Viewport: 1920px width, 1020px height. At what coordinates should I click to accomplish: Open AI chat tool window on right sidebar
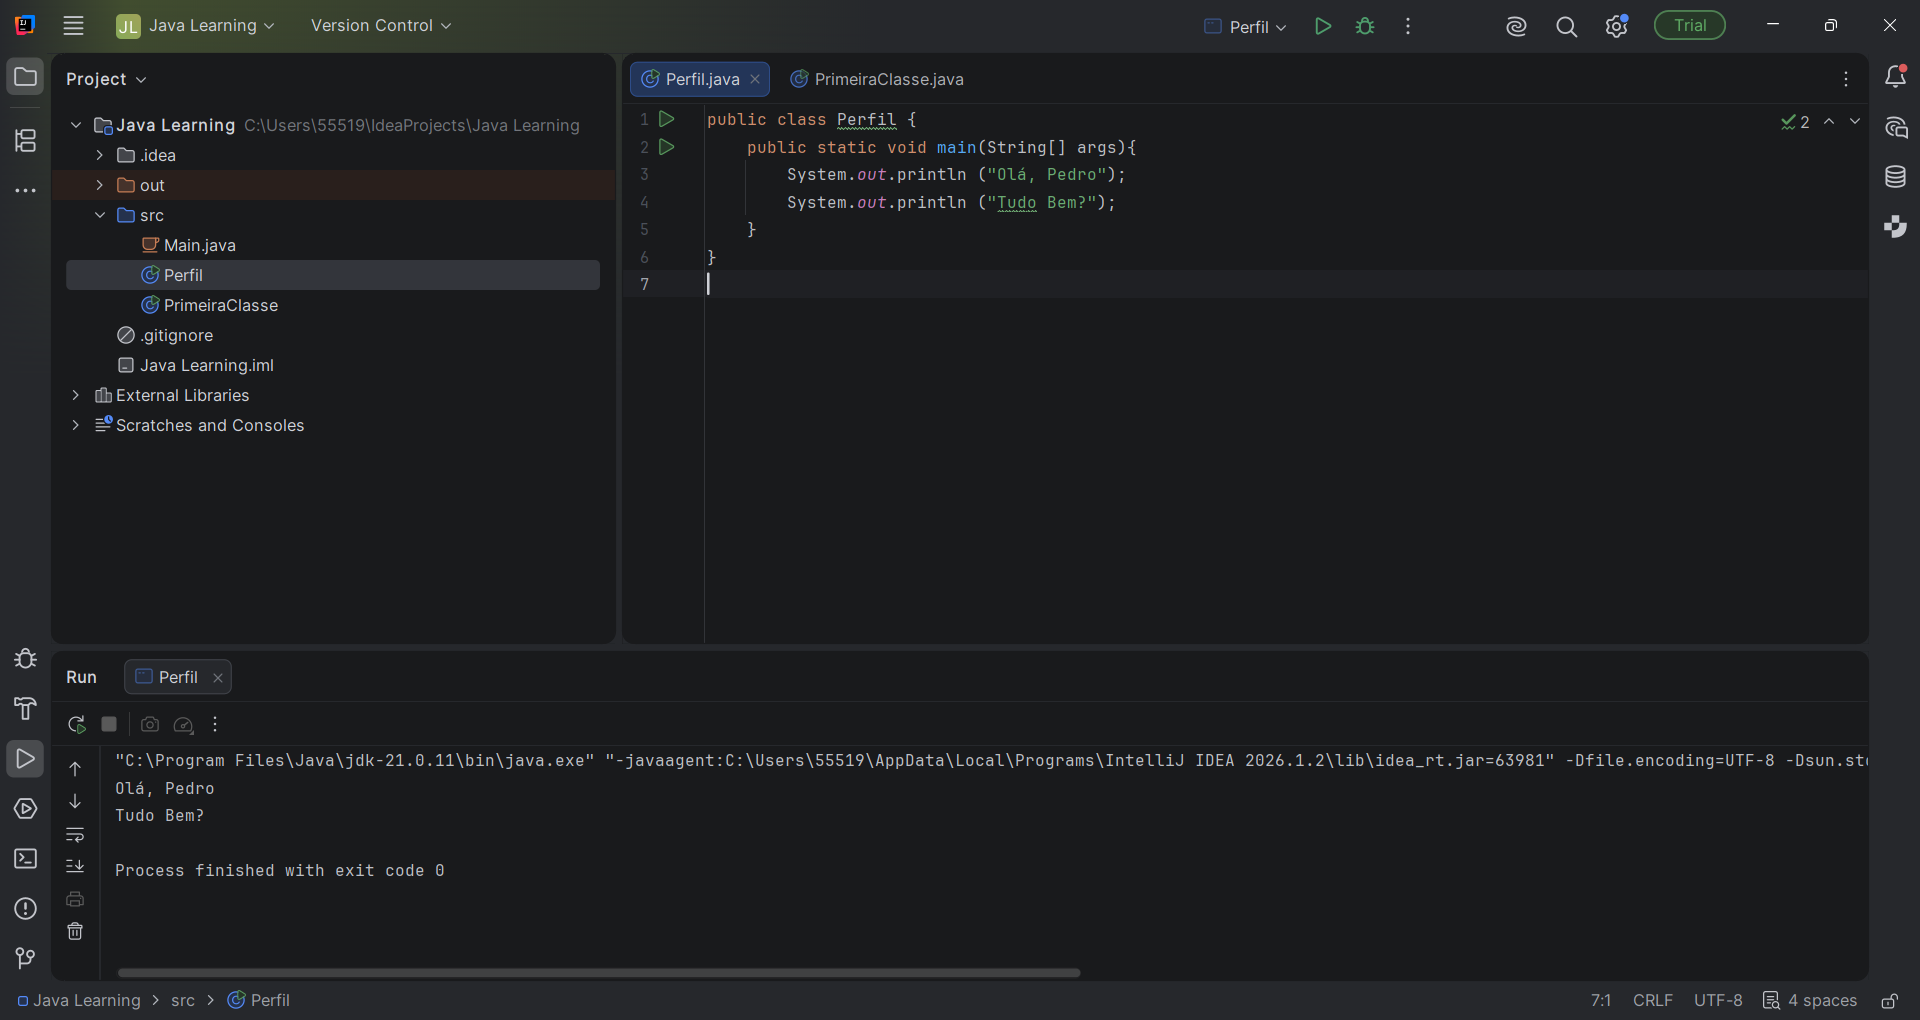(1895, 127)
